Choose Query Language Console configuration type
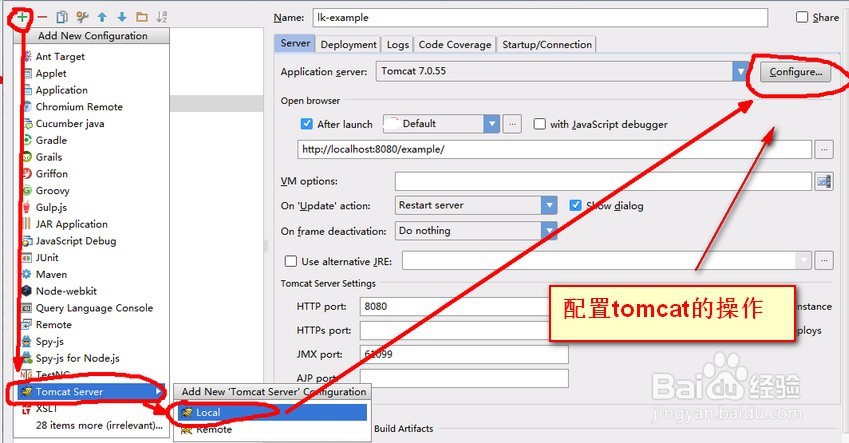 pyautogui.click(x=94, y=308)
